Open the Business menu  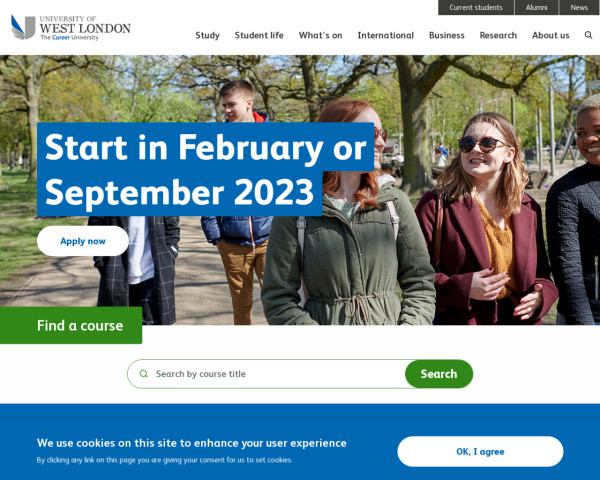pos(447,35)
